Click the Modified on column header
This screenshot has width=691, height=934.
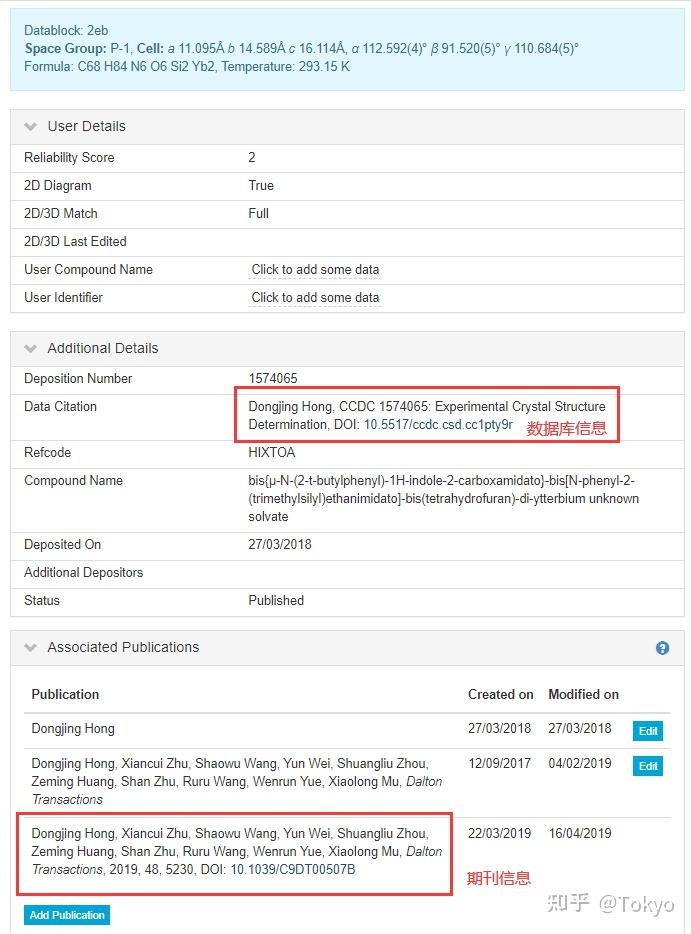(583, 695)
